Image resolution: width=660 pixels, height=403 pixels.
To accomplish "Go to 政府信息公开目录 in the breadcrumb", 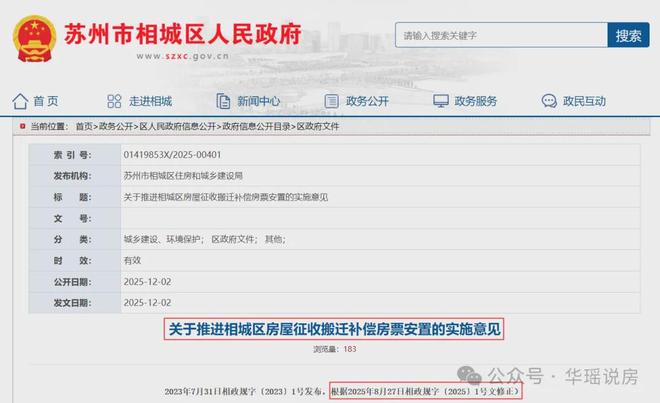I will 256,126.
